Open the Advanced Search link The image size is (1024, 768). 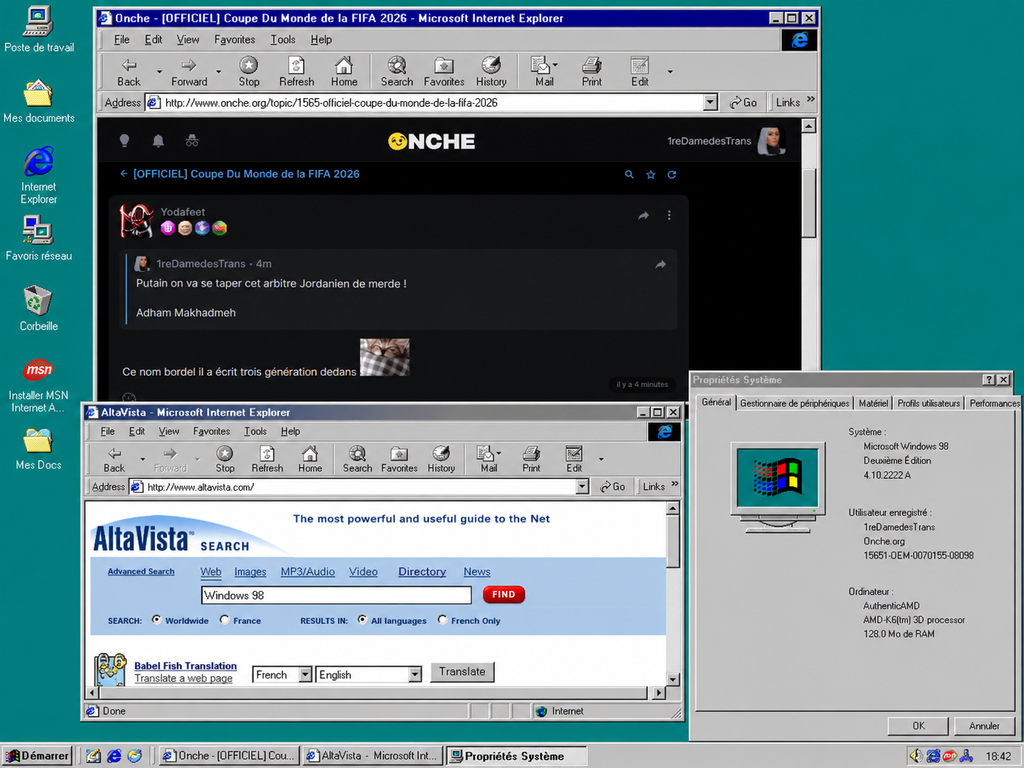click(141, 571)
